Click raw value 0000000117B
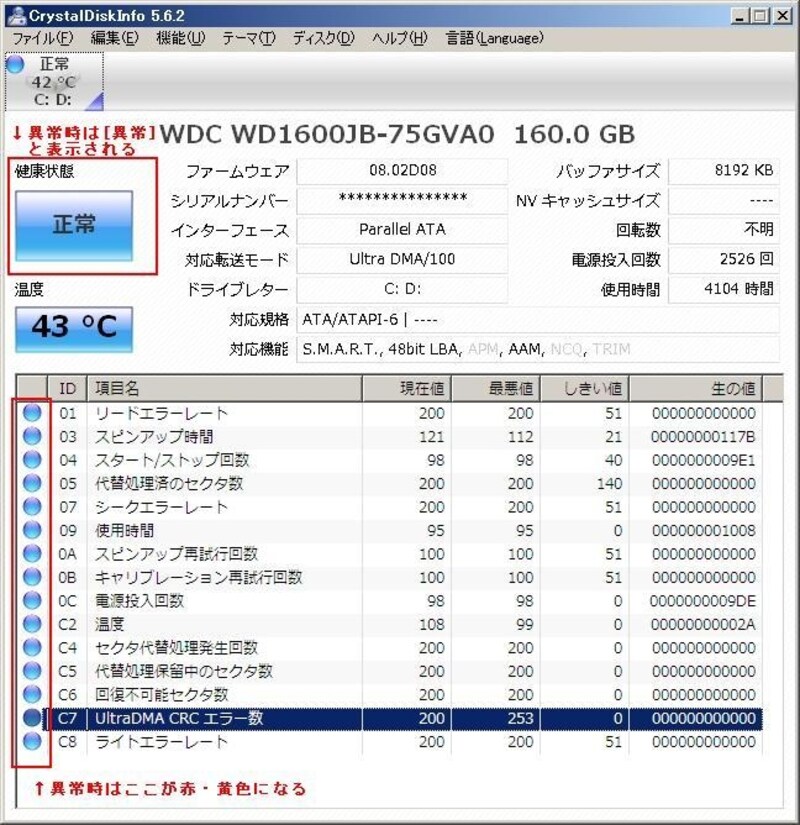The width and height of the screenshot is (800, 825). point(703,437)
